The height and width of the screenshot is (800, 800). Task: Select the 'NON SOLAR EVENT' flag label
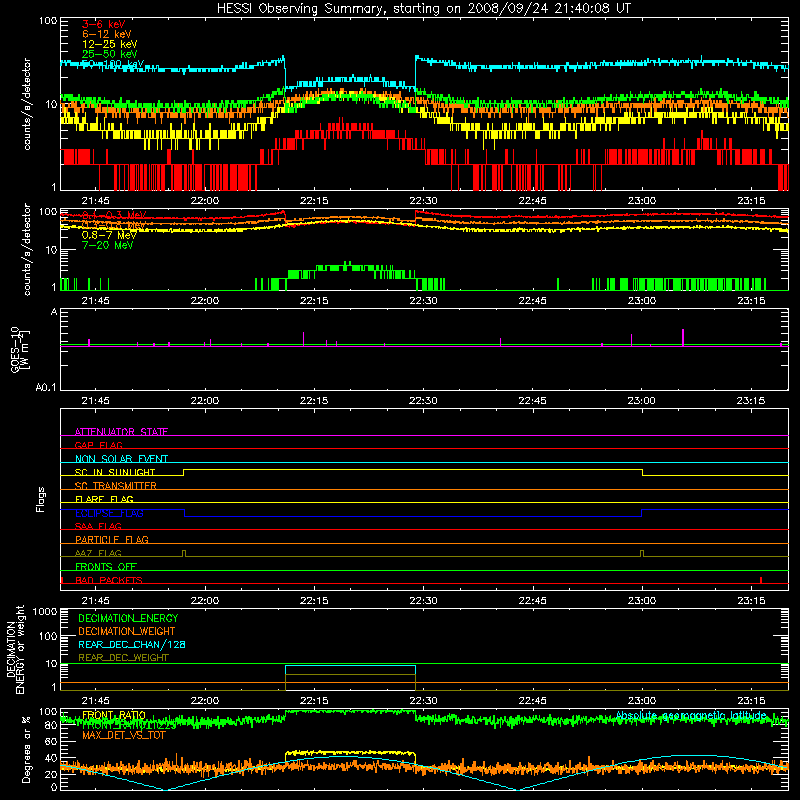click(121, 459)
